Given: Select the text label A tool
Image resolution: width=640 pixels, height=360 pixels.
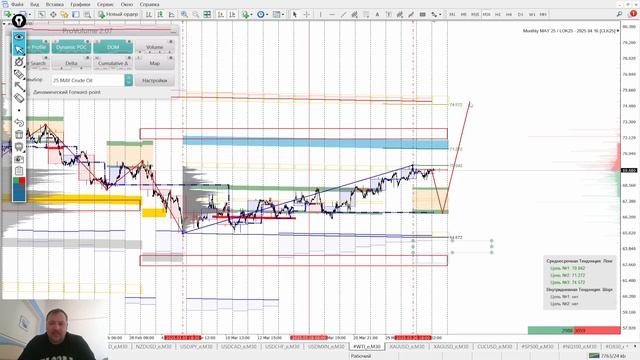Looking at the screenshot, I should (x=377, y=14).
